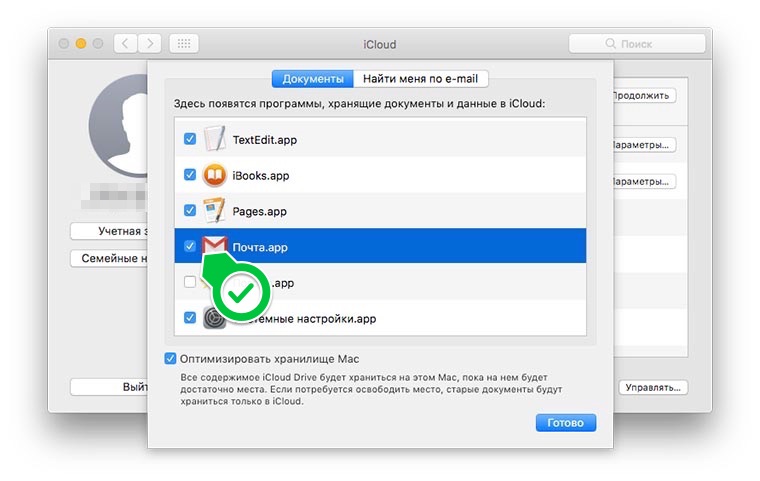Image resolution: width=760 pixels, height=481 pixels.
Task: Click the Продолжить button in iCloud window
Action: (x=643, y=96)
